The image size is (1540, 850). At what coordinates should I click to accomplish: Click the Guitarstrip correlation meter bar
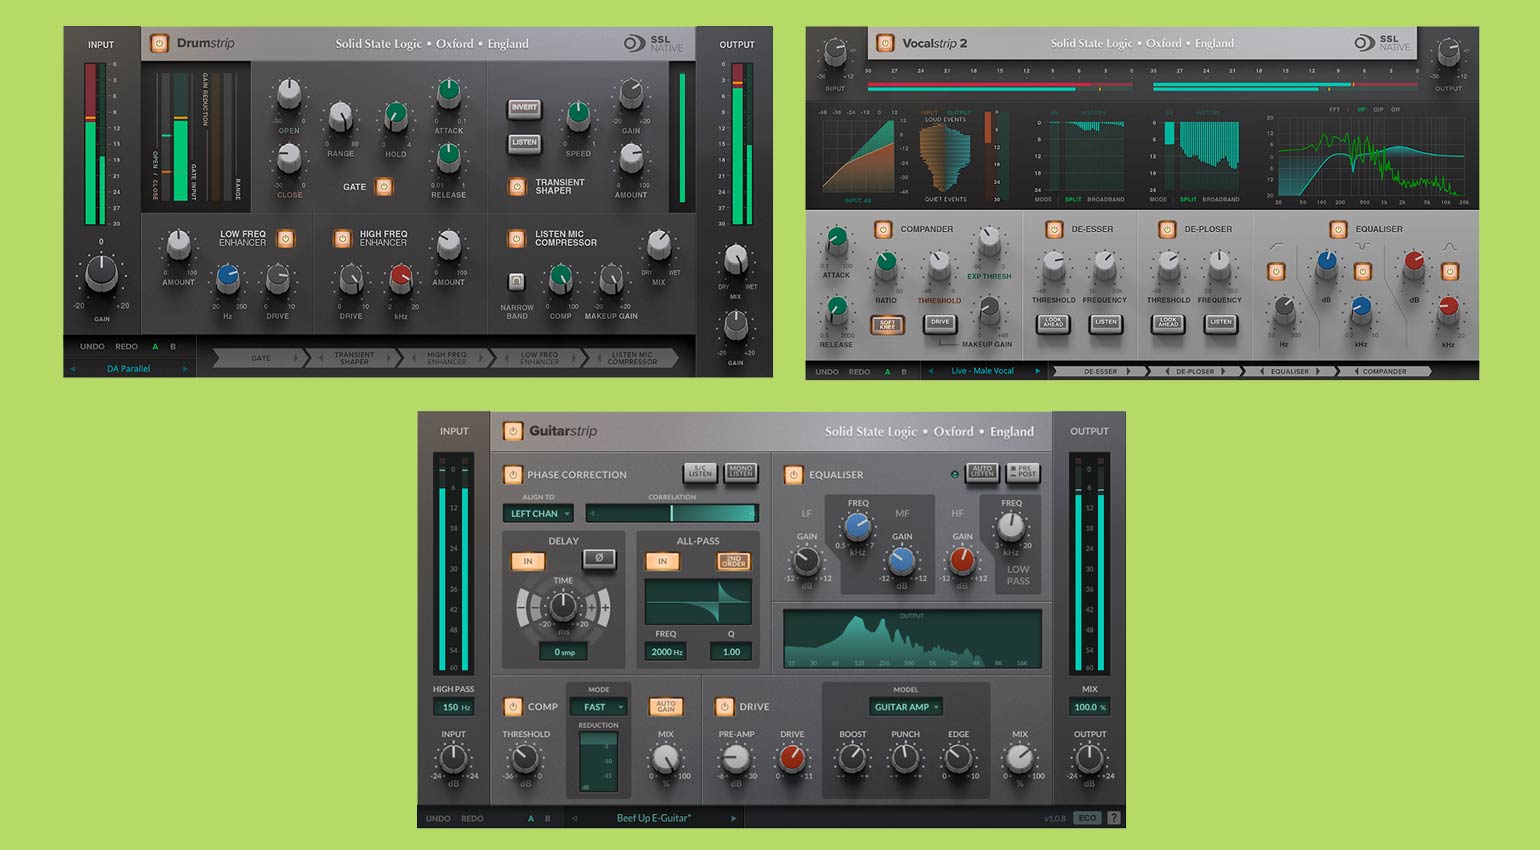[x=671, y=513]
